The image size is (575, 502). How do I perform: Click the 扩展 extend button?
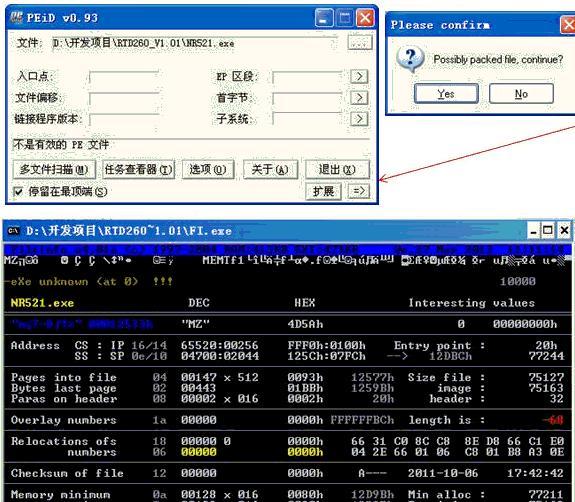click(x=323, y=191)
